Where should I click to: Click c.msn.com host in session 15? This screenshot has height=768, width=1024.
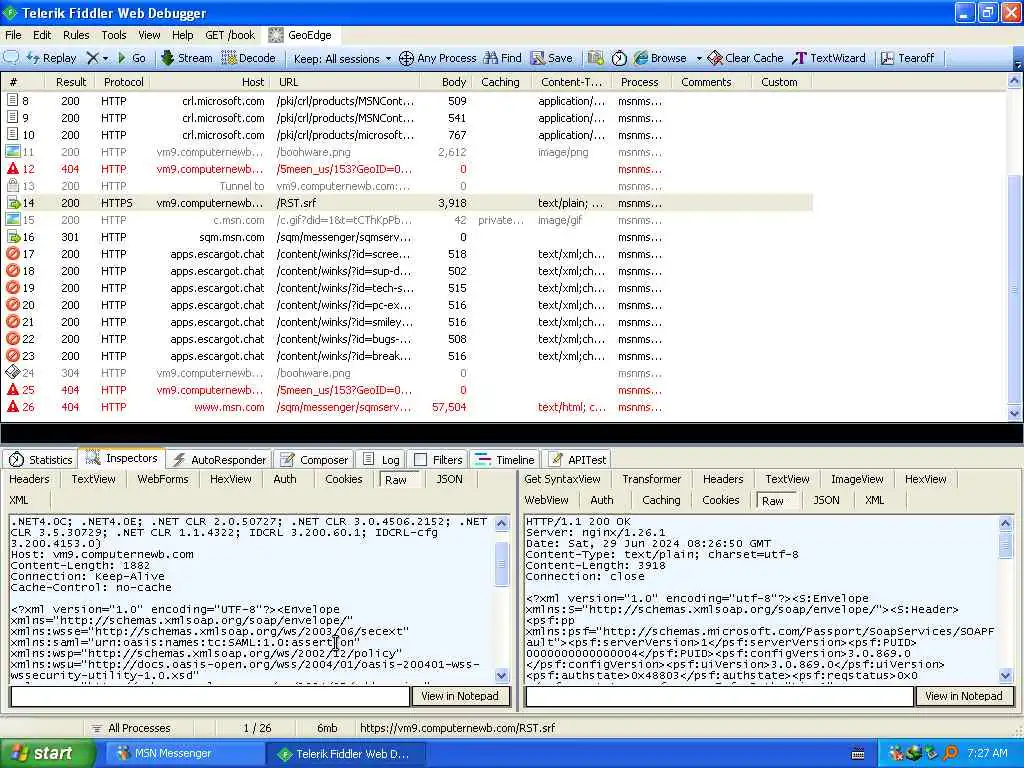pyautogui.click(x=238, y=220)
